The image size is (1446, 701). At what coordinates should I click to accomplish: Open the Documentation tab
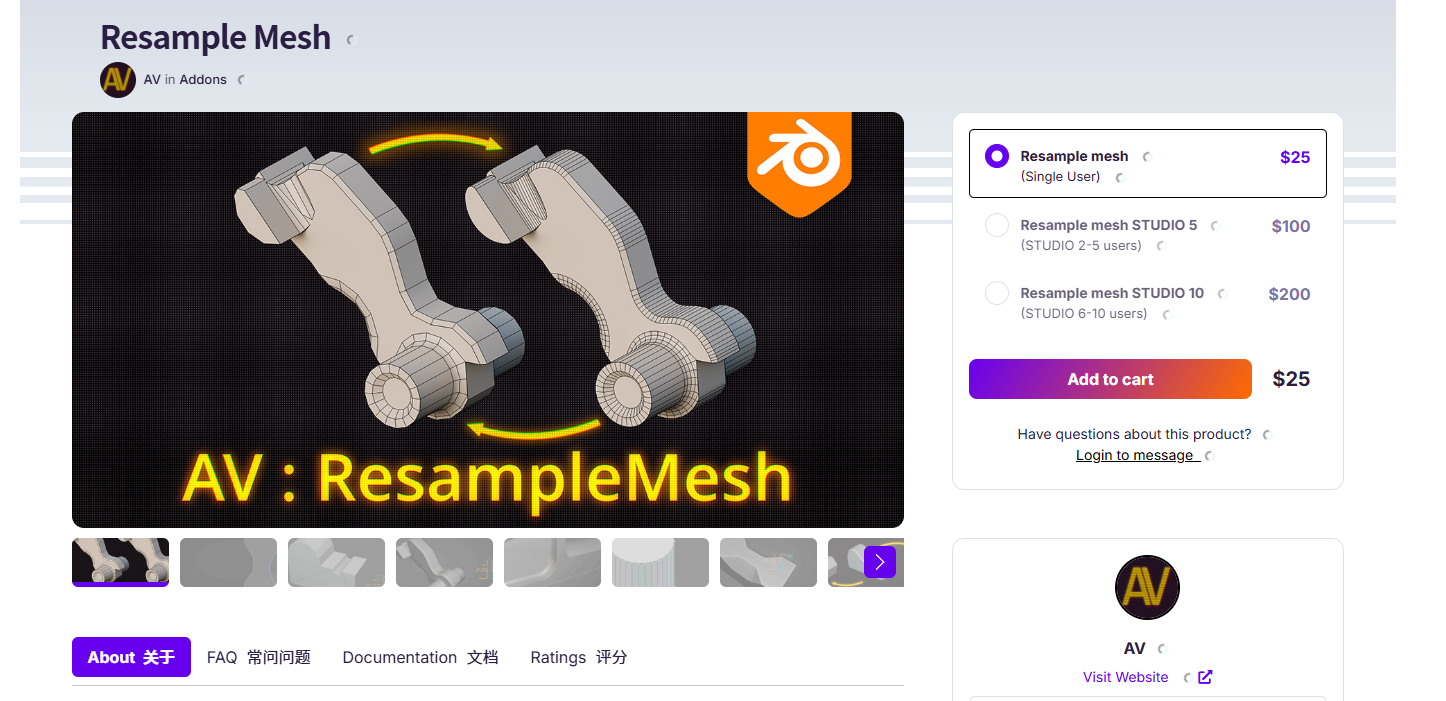point(420,657)
